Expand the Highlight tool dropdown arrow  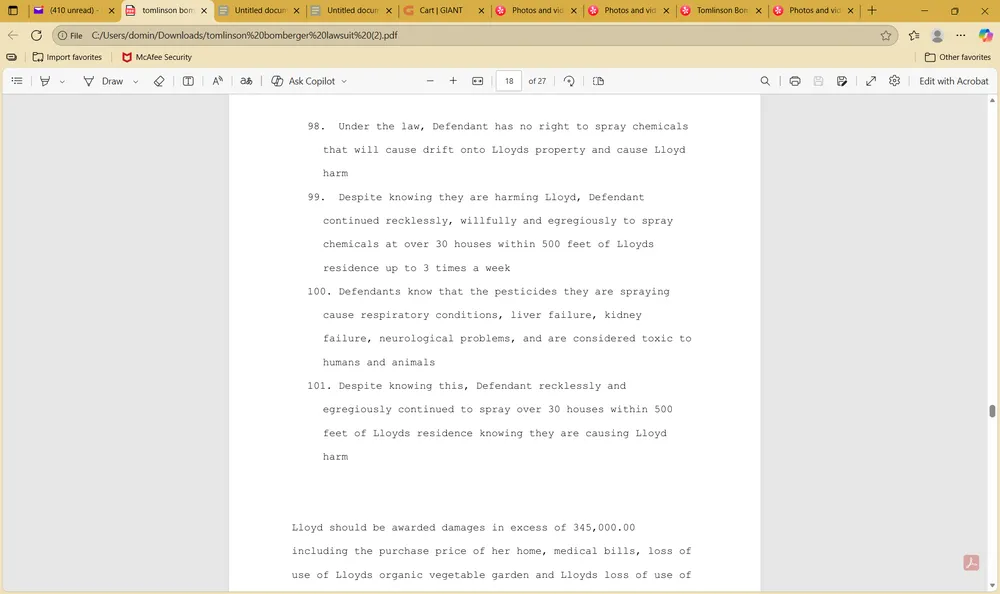(62, 81)
